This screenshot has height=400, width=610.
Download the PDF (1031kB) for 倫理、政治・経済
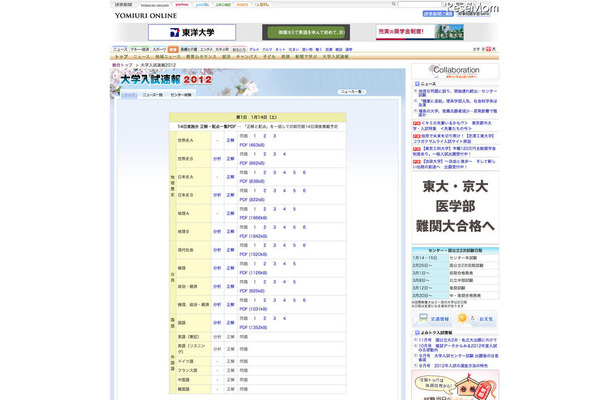tap(253, 309)
